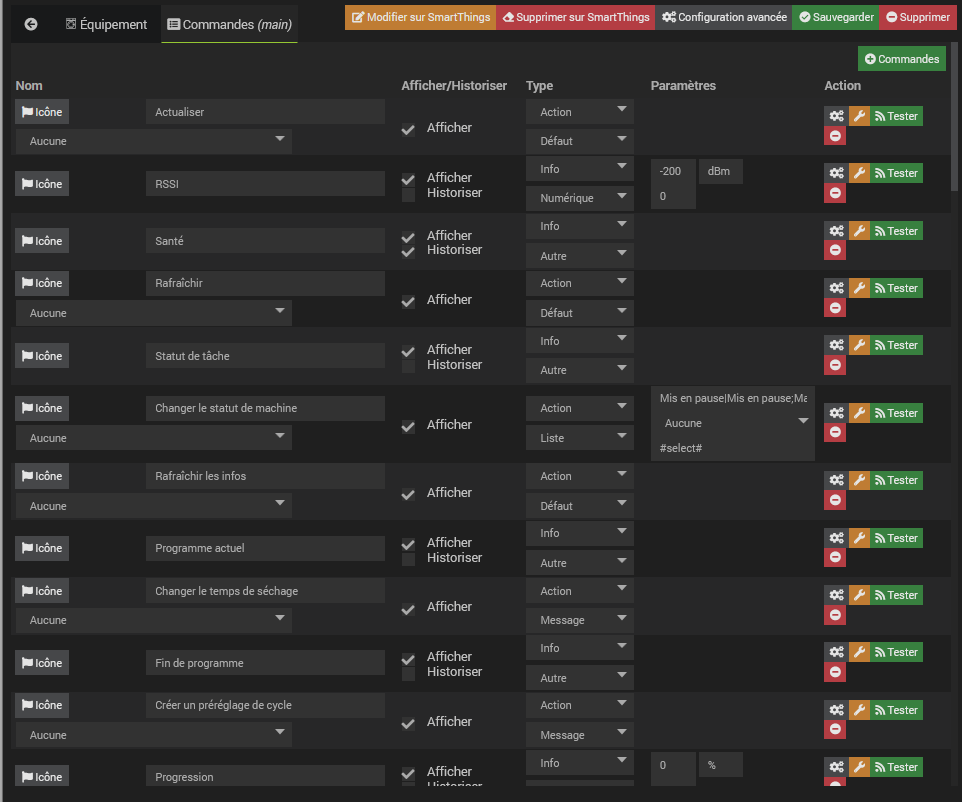
Task: Edit the Progression name field
Action: pyautogui.click(x=266, y=776)
